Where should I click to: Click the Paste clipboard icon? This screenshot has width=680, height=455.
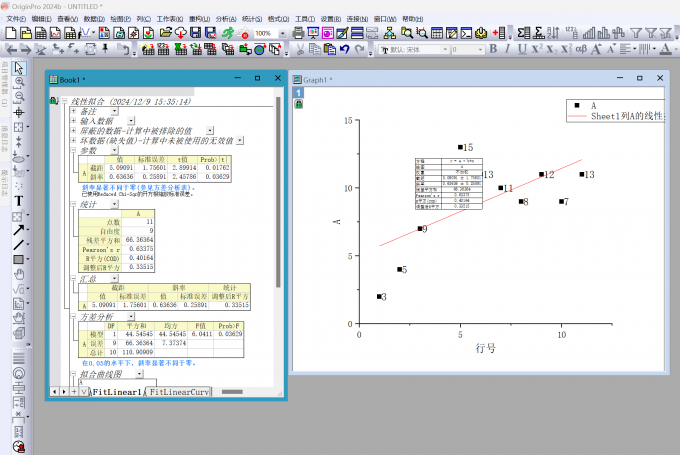(330, 49)
